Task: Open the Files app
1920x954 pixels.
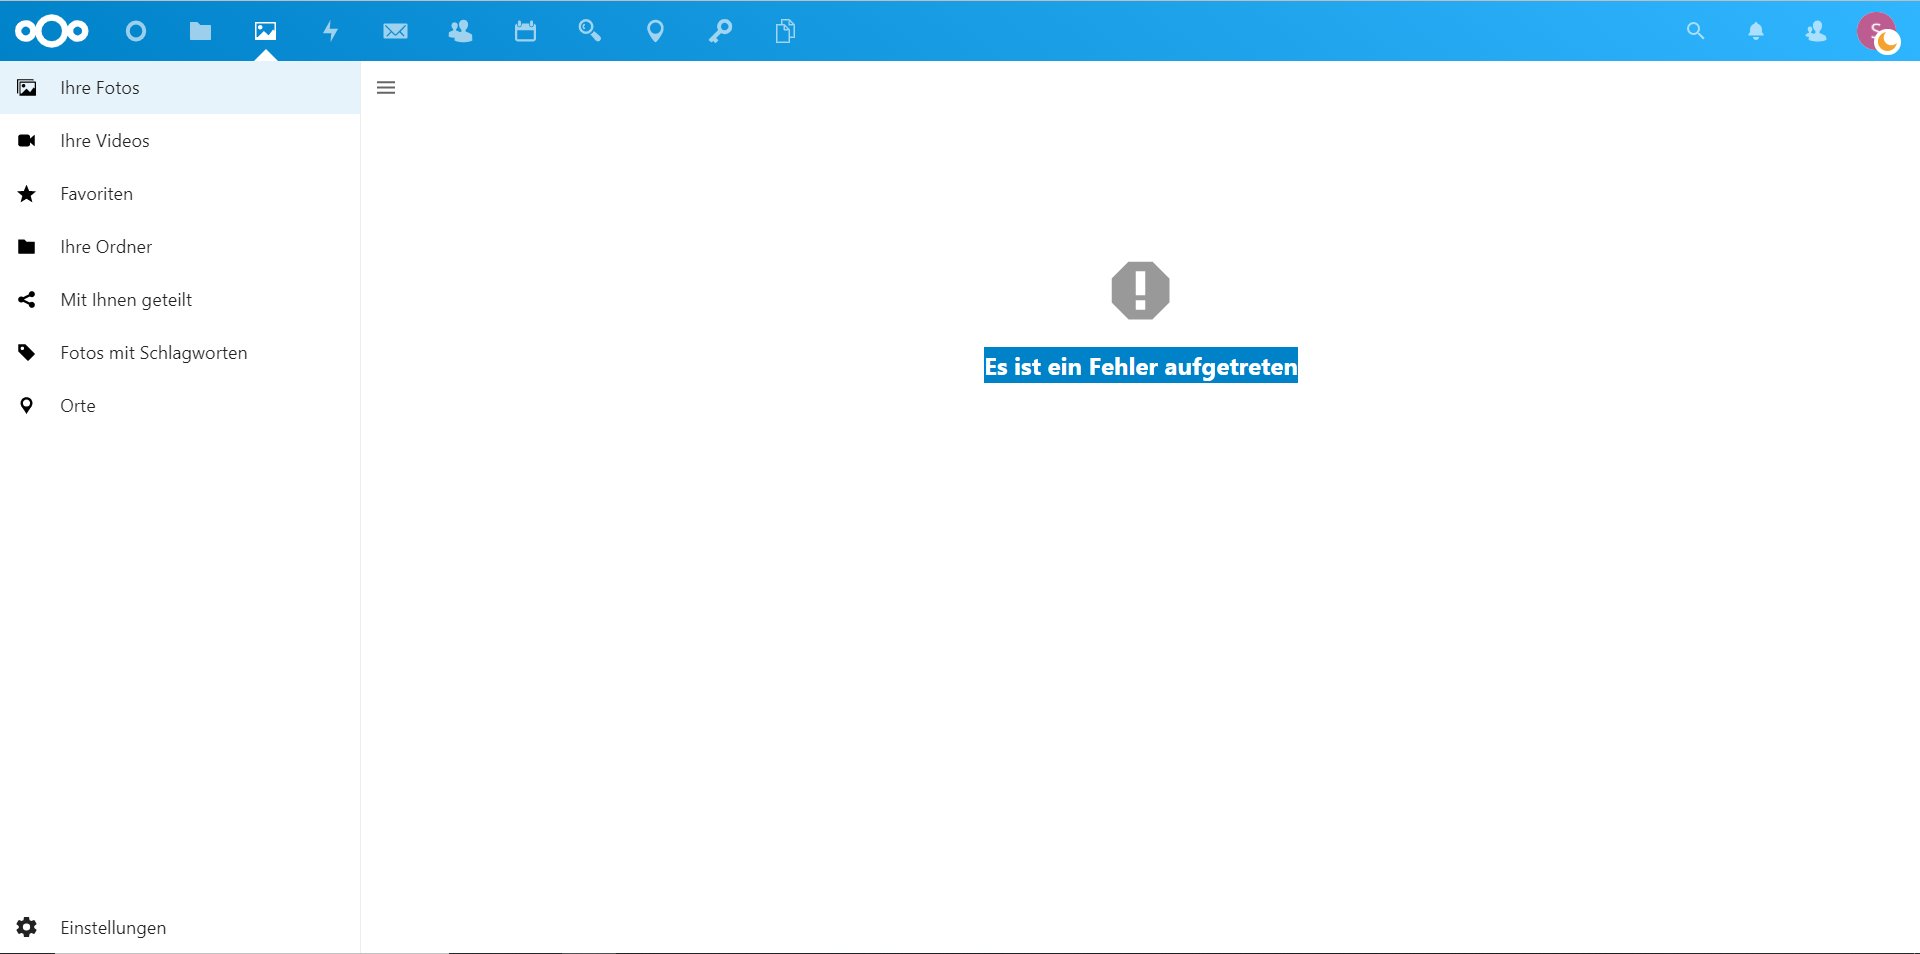Action: click(200, 31)
